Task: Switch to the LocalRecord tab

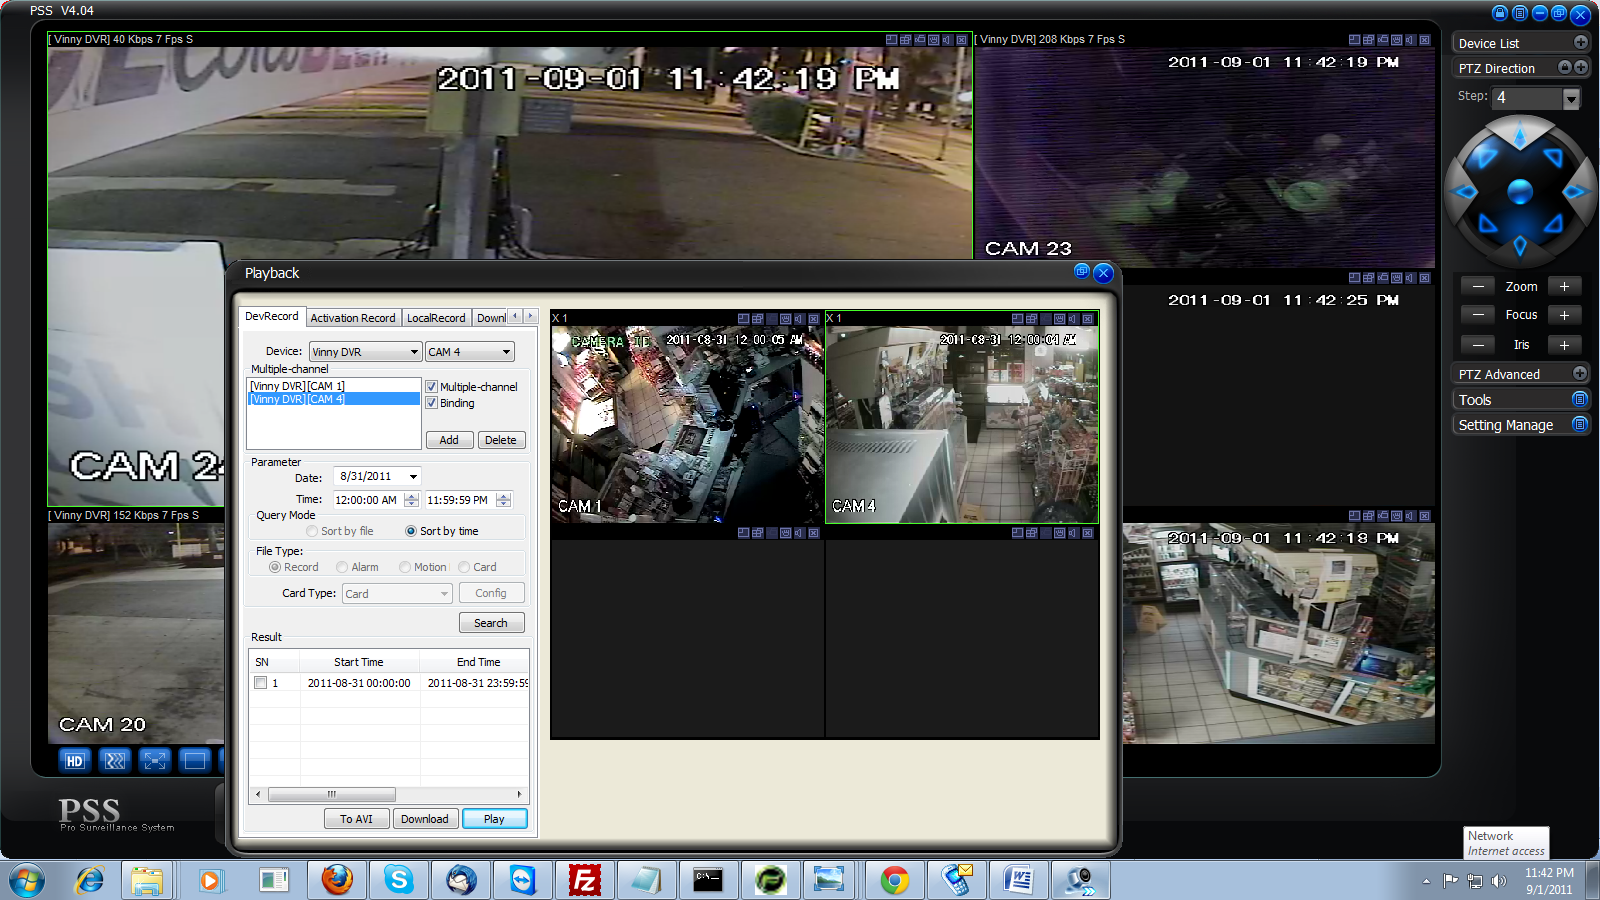Action: [436, 318]
